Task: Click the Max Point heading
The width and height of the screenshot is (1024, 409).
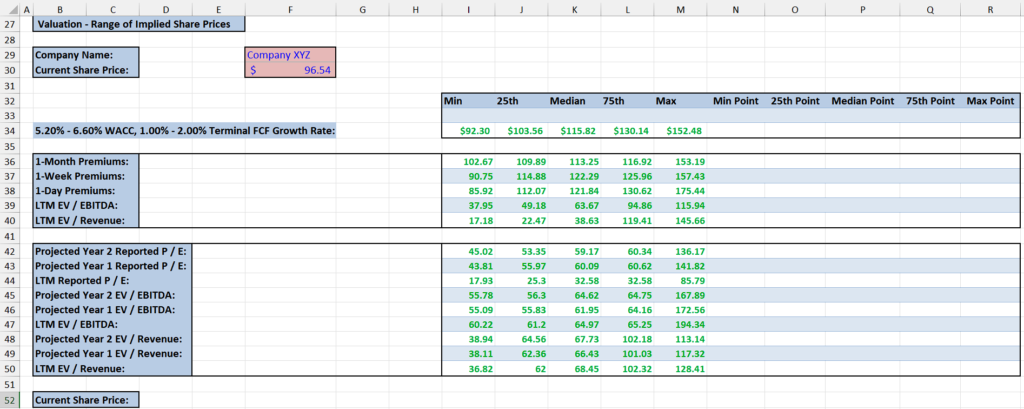Action: tap(990, 101)
